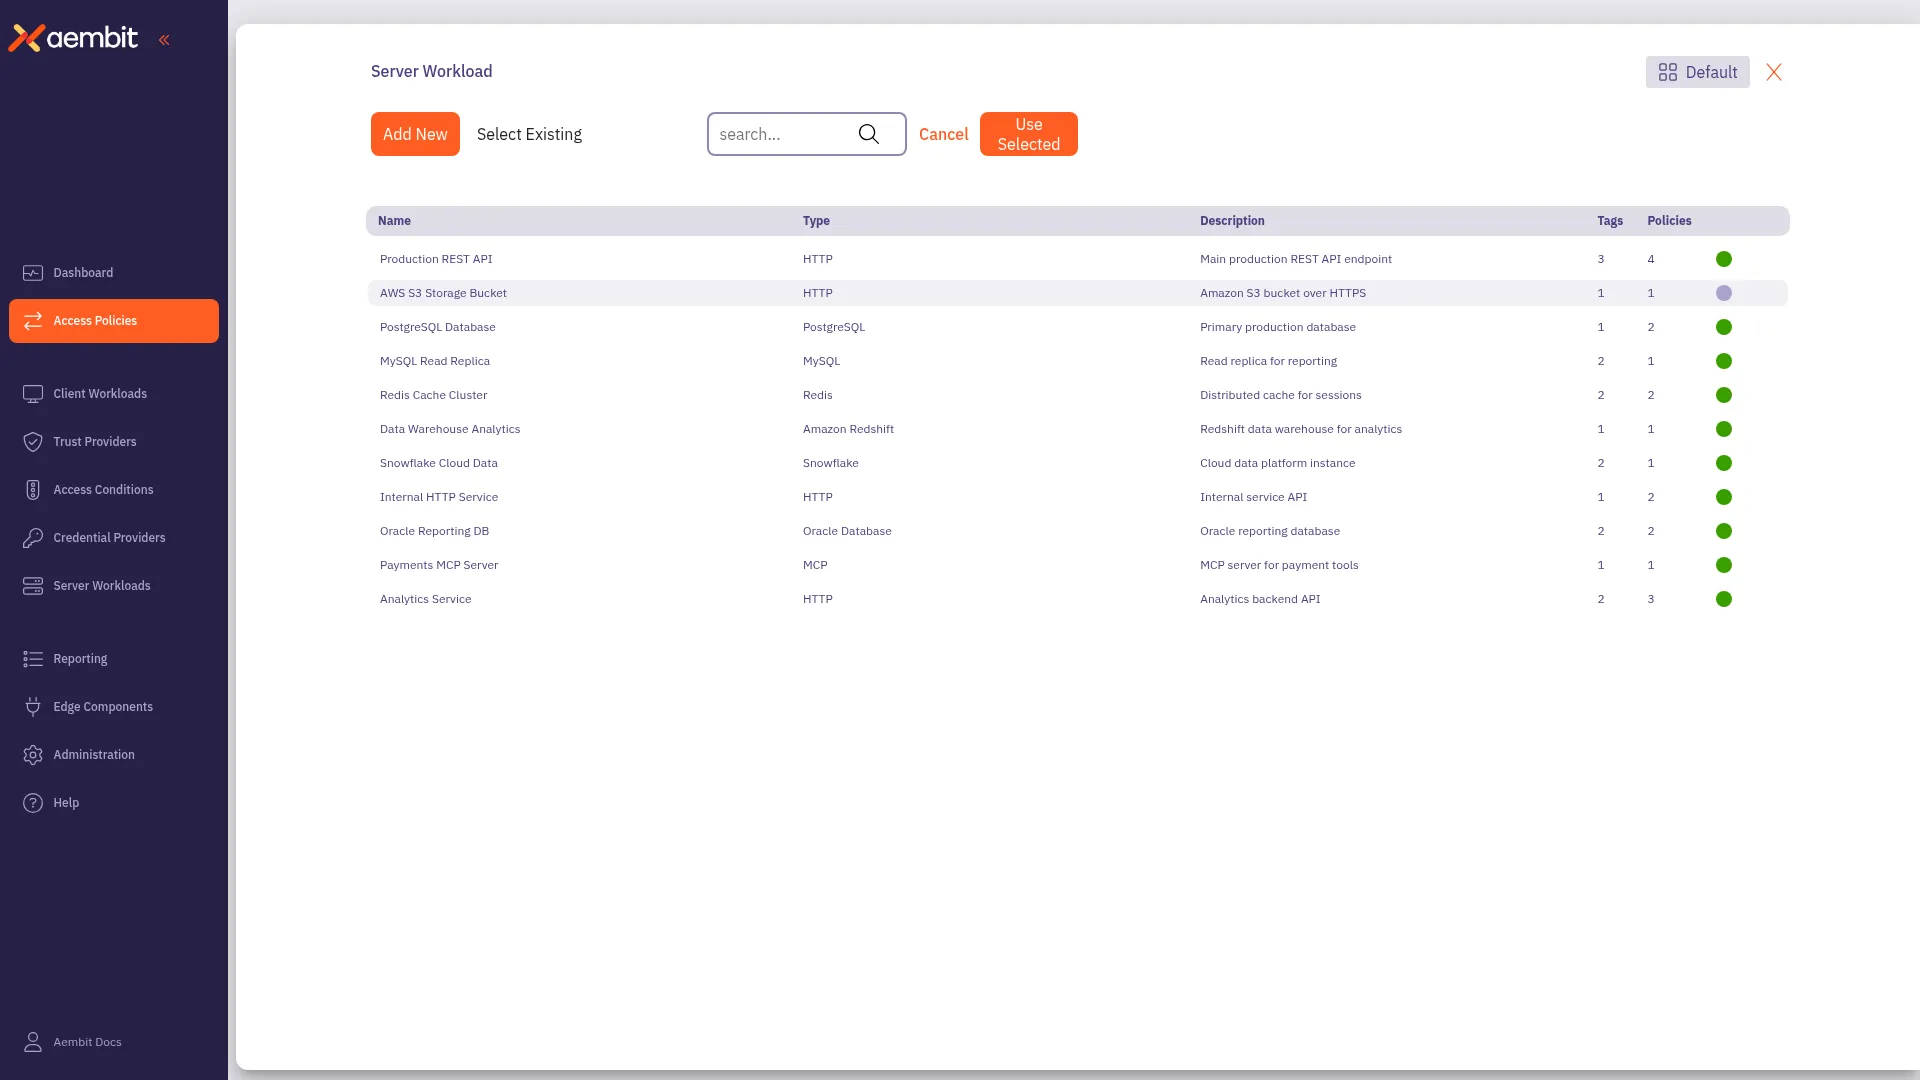Select the Production REST API row name
This screenshot has height=1080, width=1920.
pyautogui.click(x=436, y=259)
